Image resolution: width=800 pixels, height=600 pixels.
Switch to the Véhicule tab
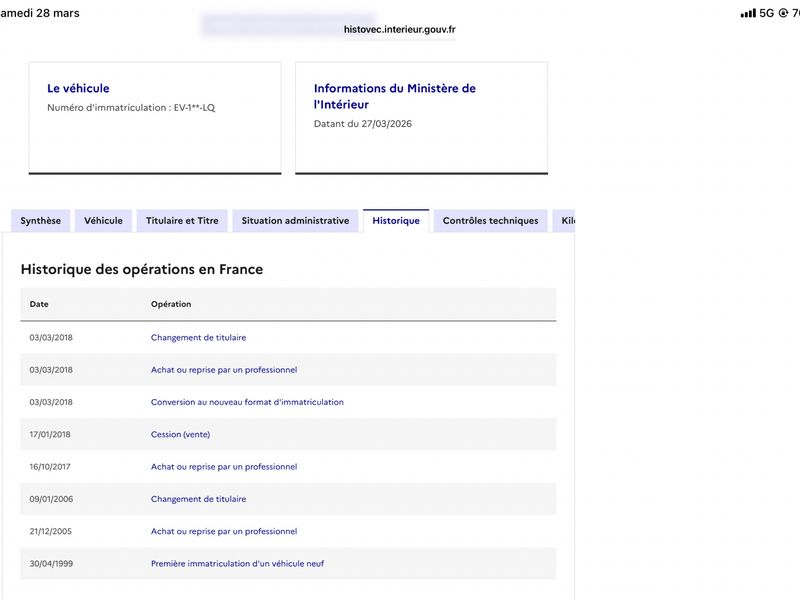point(103,221)
